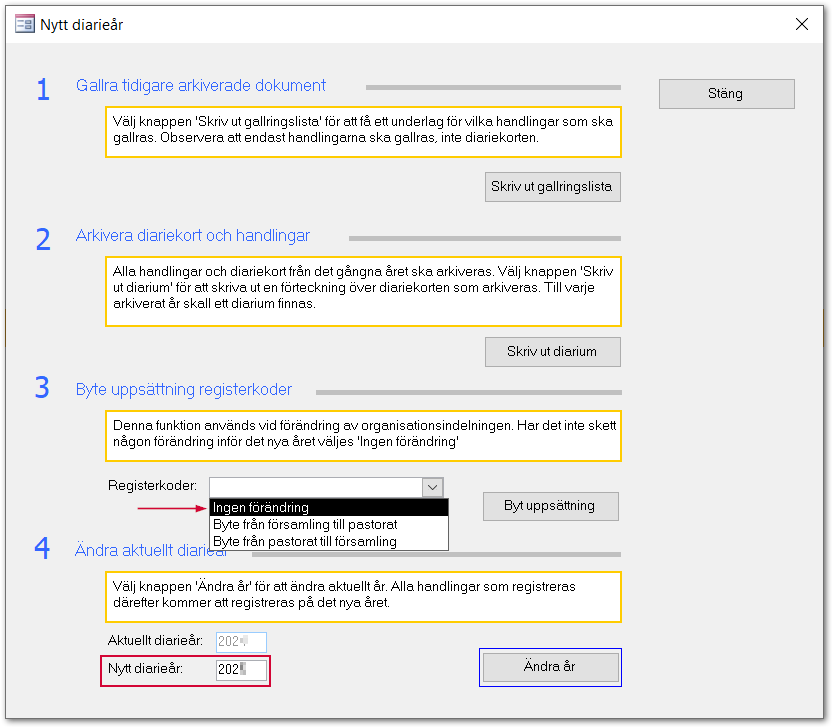833x728 pixels.
Task: Click the gallringslista instruction text box
Action: [363, 132]
